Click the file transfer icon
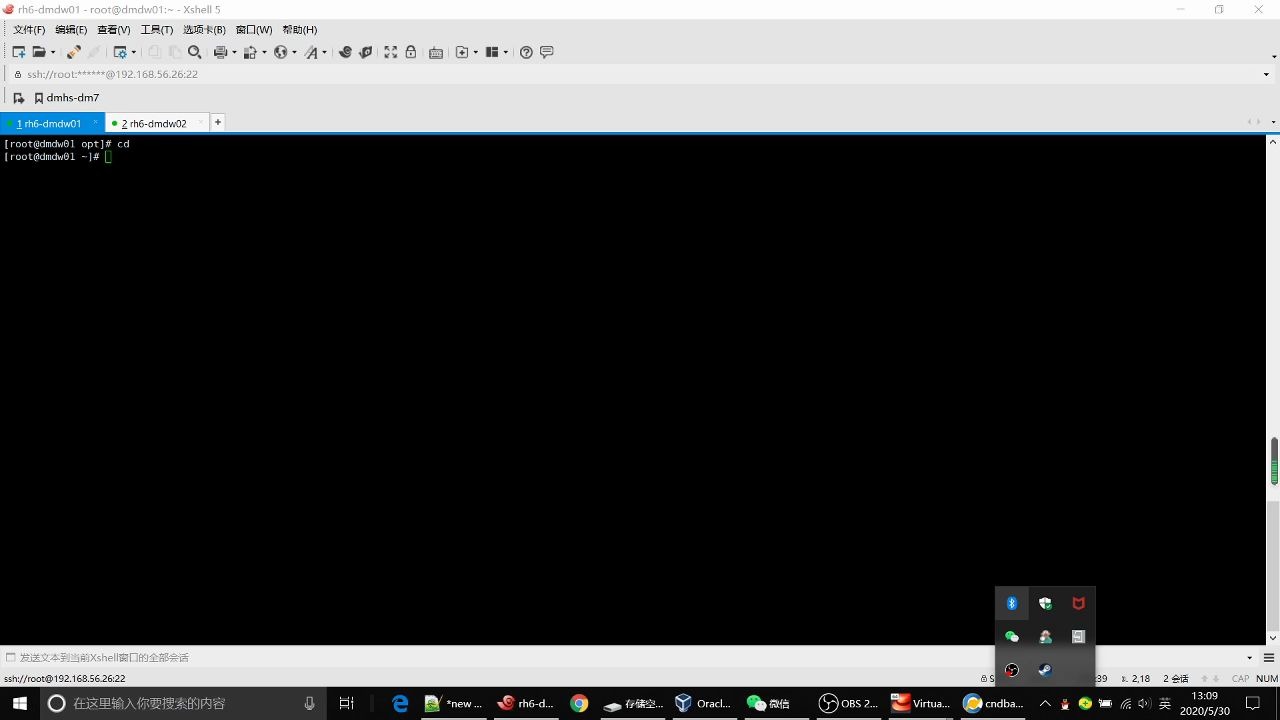Viewport: 1280px width, 720px height. coord(250,52)
